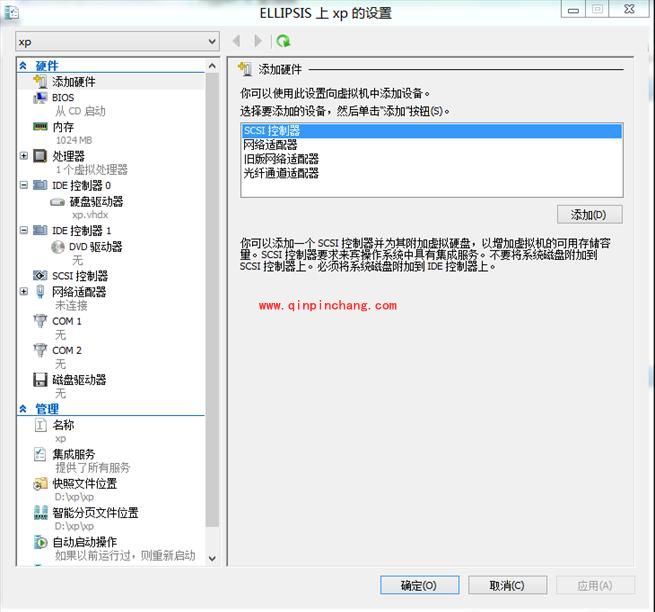This screenshot has height=612, width=655.
Task: Click the green refresh icon in toolbar
Action: tap(283, 41)
